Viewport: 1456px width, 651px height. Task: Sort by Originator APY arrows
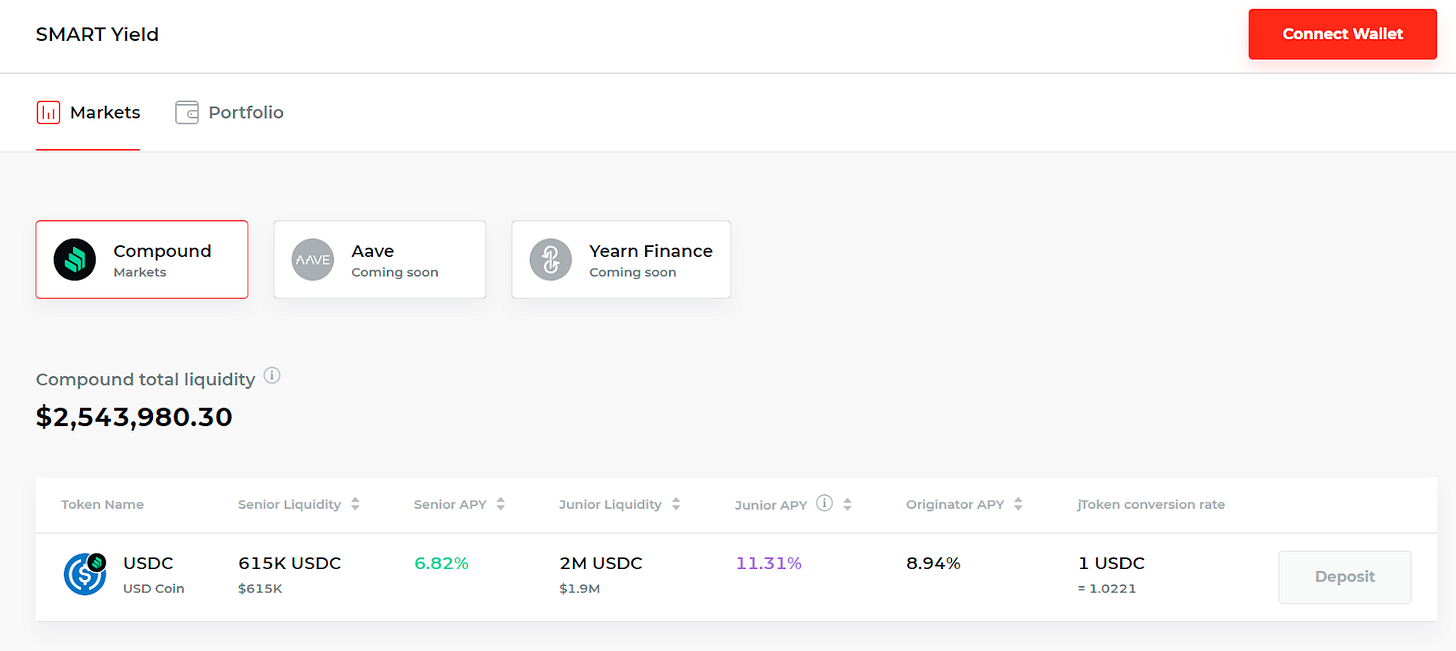(x=1018, y=504)
